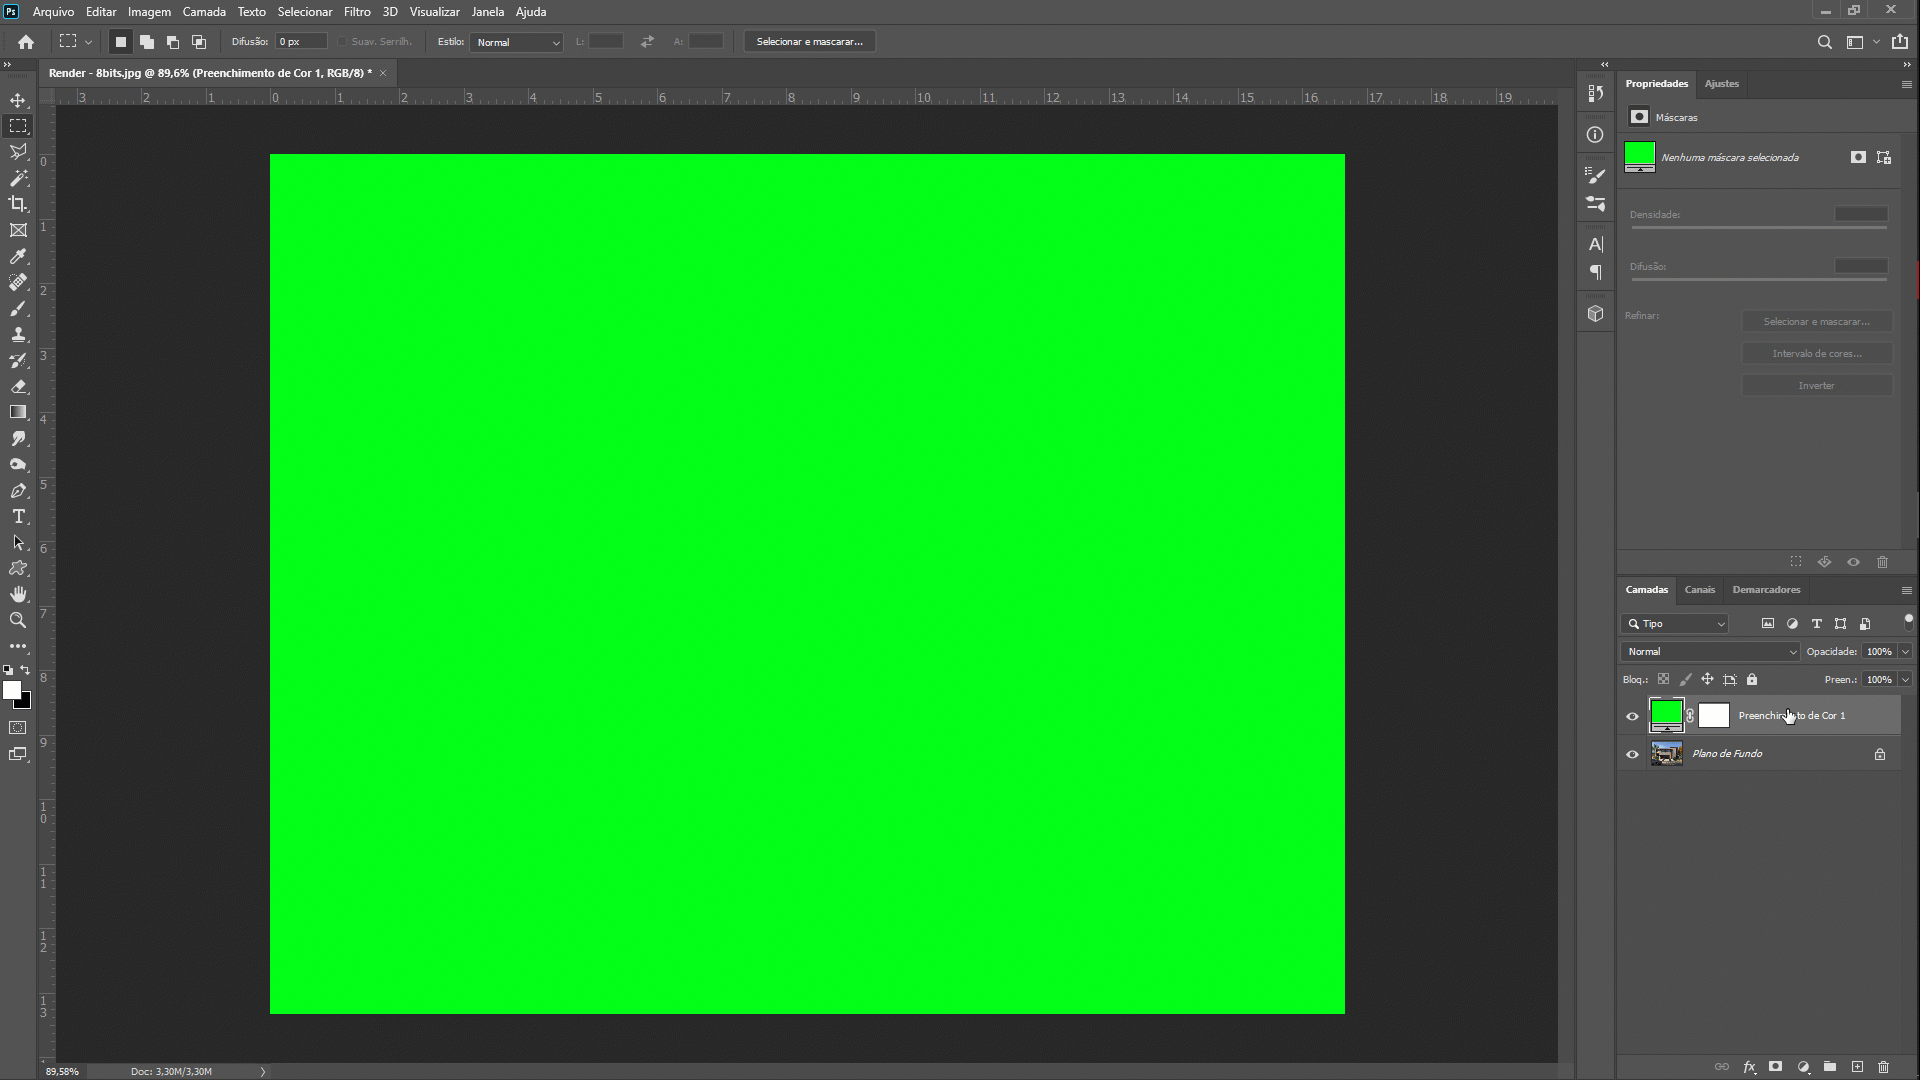This screenshot has height=1080, width=1920.
Task: Select the Sponge tool
Action: [x=18, y=464]
